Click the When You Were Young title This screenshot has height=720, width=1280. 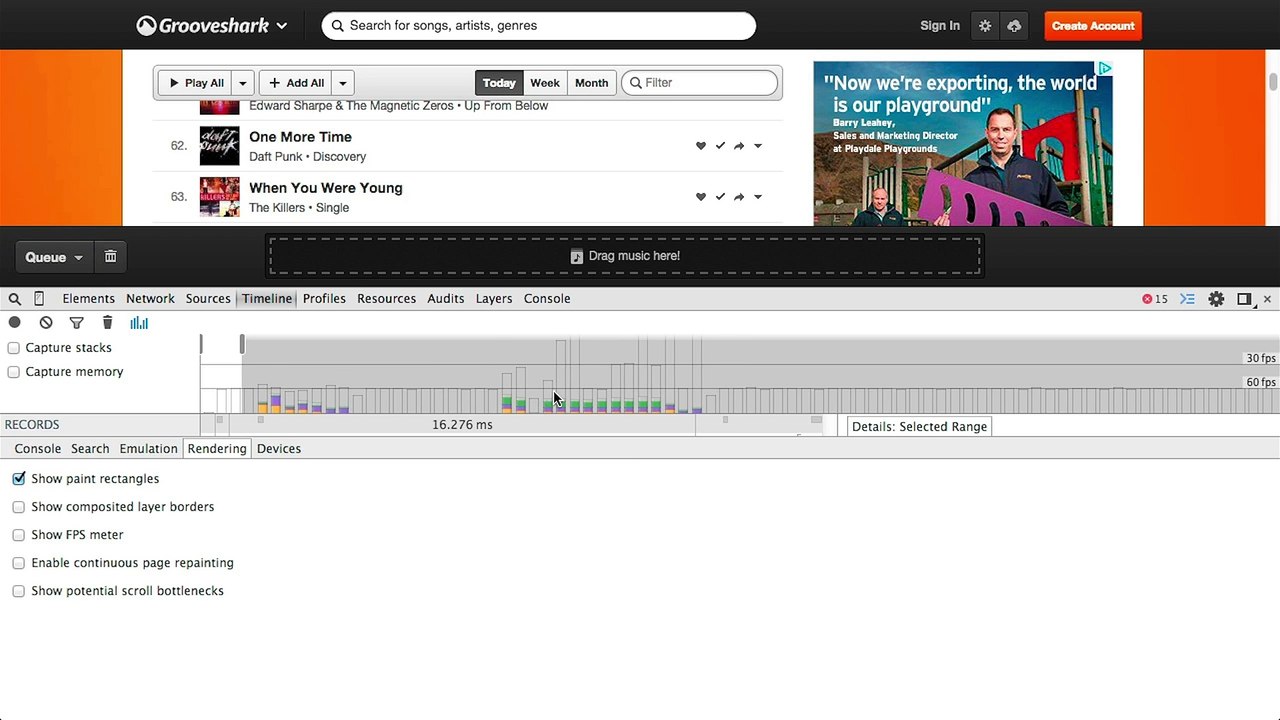[x=326, y=188]
